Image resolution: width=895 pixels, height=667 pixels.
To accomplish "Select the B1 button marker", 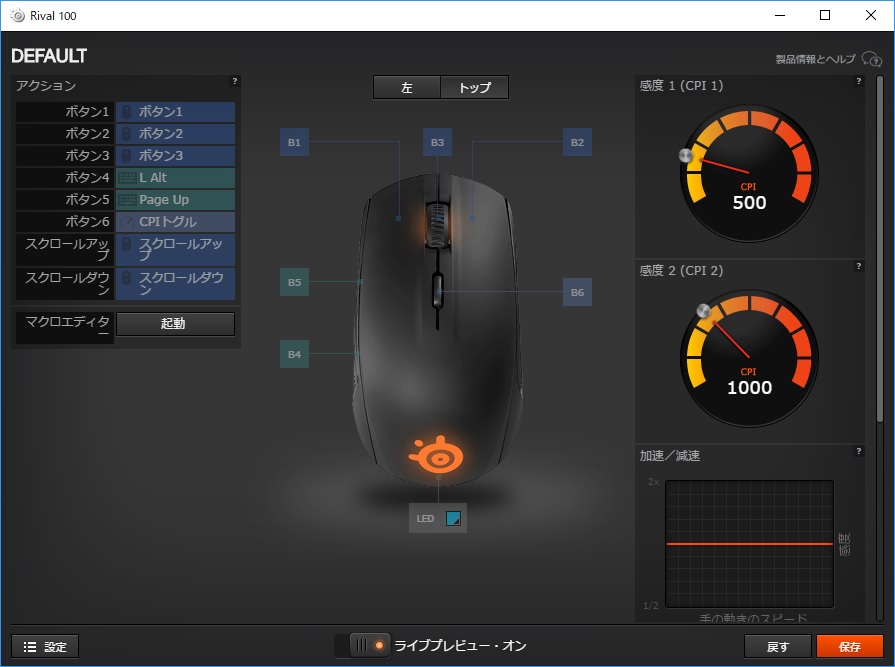I will [x=295, y=142].
